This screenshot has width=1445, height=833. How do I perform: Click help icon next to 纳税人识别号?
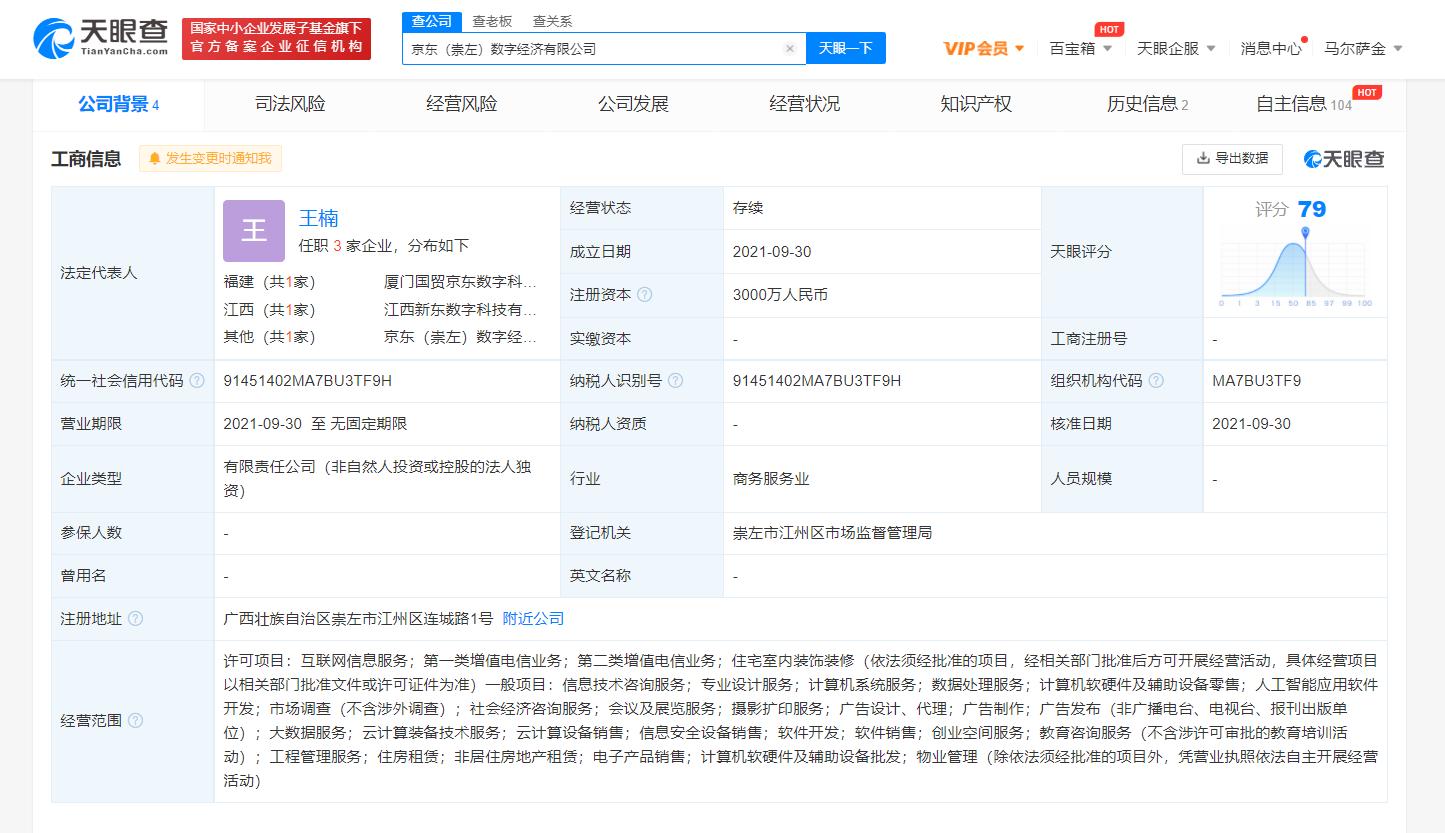tap(676, 381)
